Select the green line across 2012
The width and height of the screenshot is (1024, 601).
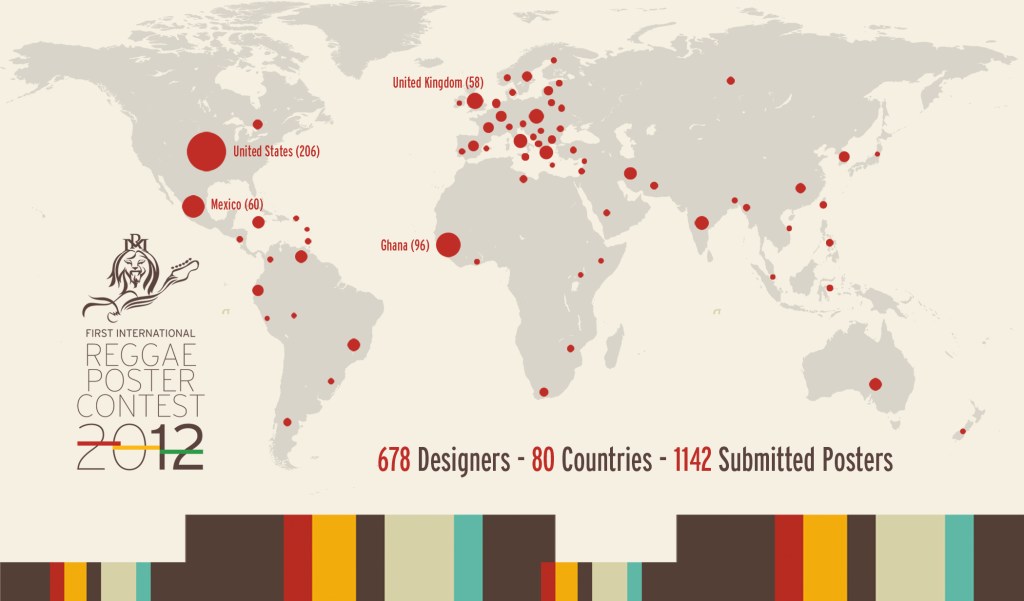[x=181, y=452]
